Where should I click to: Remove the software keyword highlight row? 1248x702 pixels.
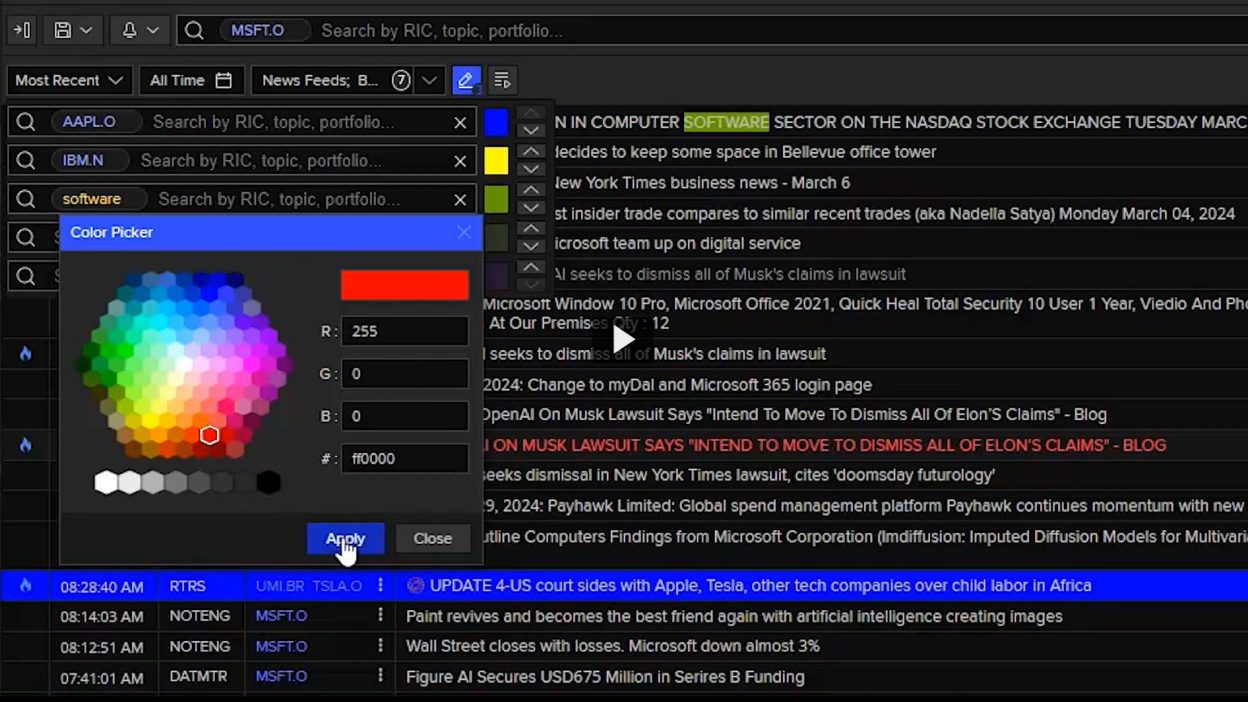tap(460, 199)
